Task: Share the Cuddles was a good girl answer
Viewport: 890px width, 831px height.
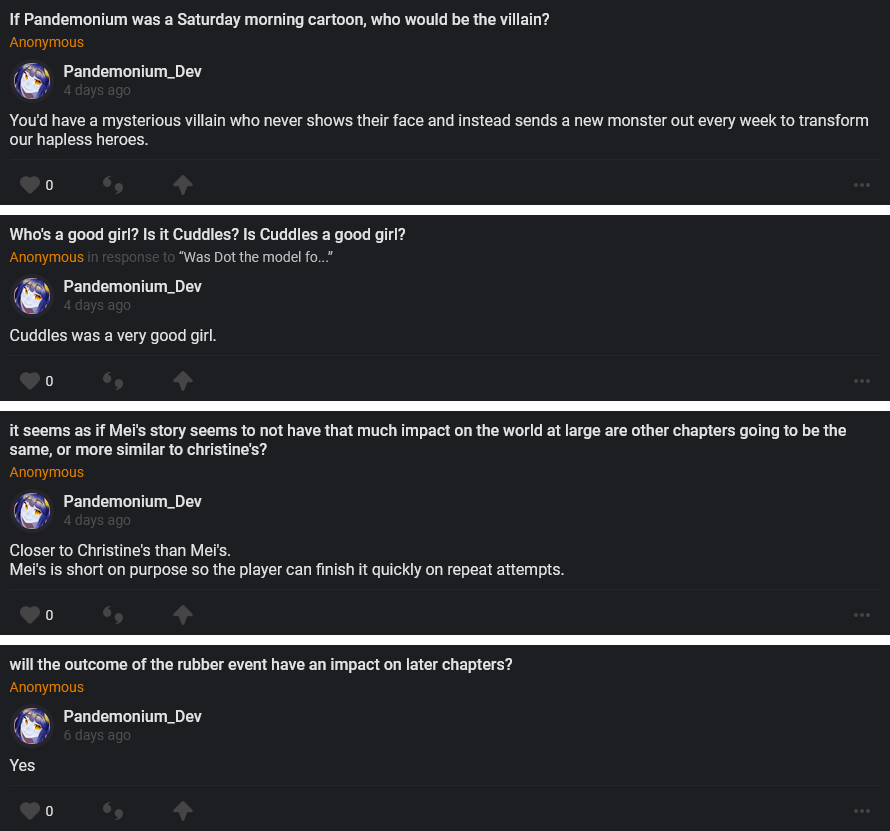Action: coord(182,381)
